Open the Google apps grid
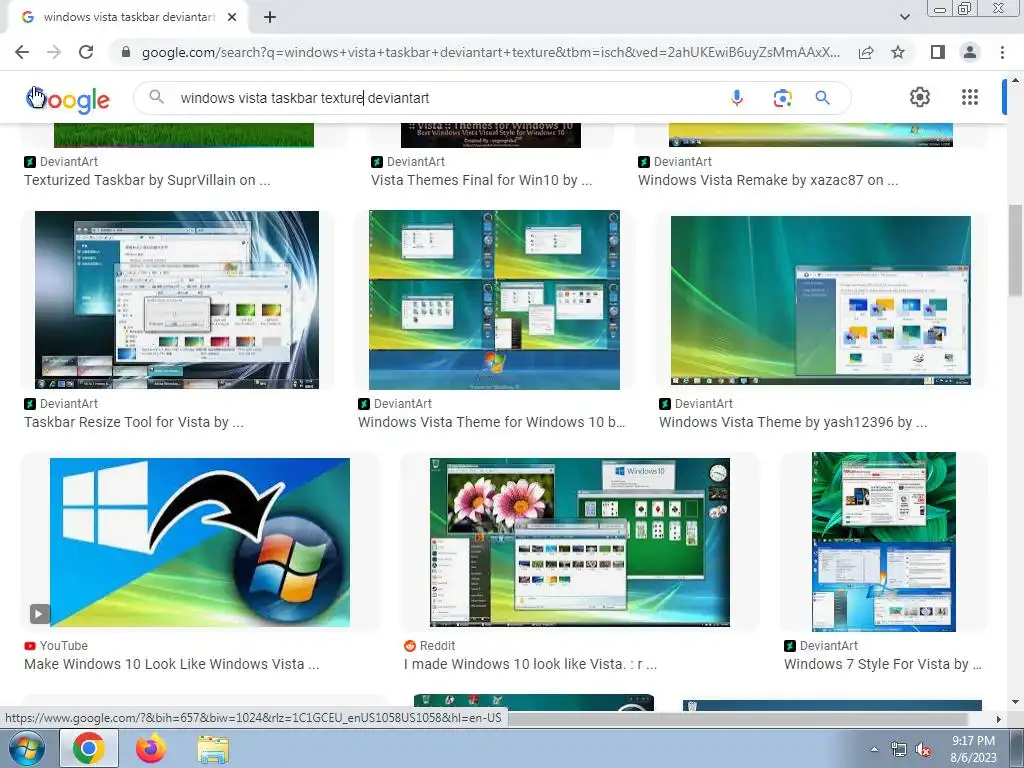Viewport: 1024px width, 768px height. pyautogui.click(x=970, y=97)
